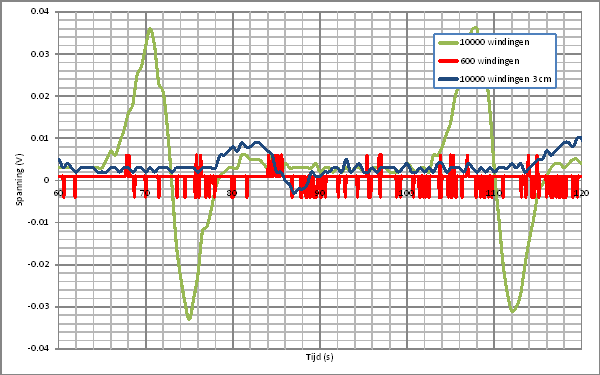The width and height of the screenshot is (600, 375).
Task: Click the 0.03 label on vertical axis
Action: pyautogui.click(x=40, y=54)
